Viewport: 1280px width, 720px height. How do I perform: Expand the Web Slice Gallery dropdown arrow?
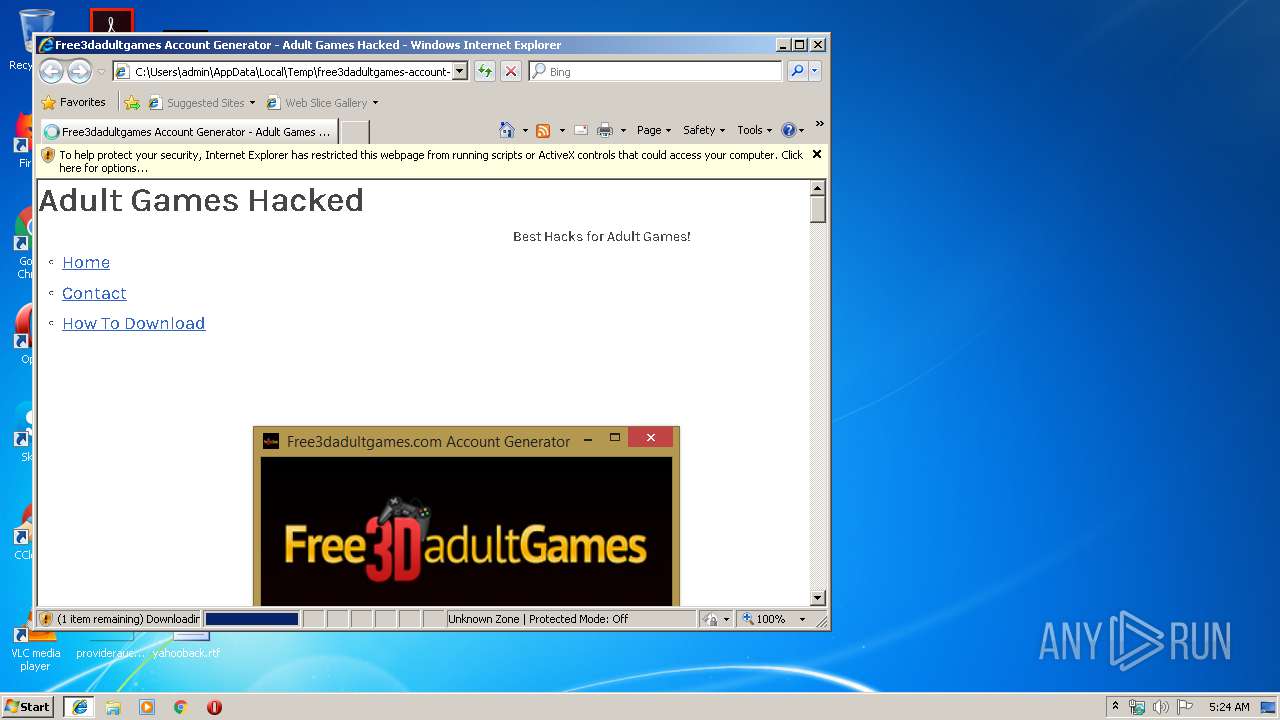tap(375, 103)
